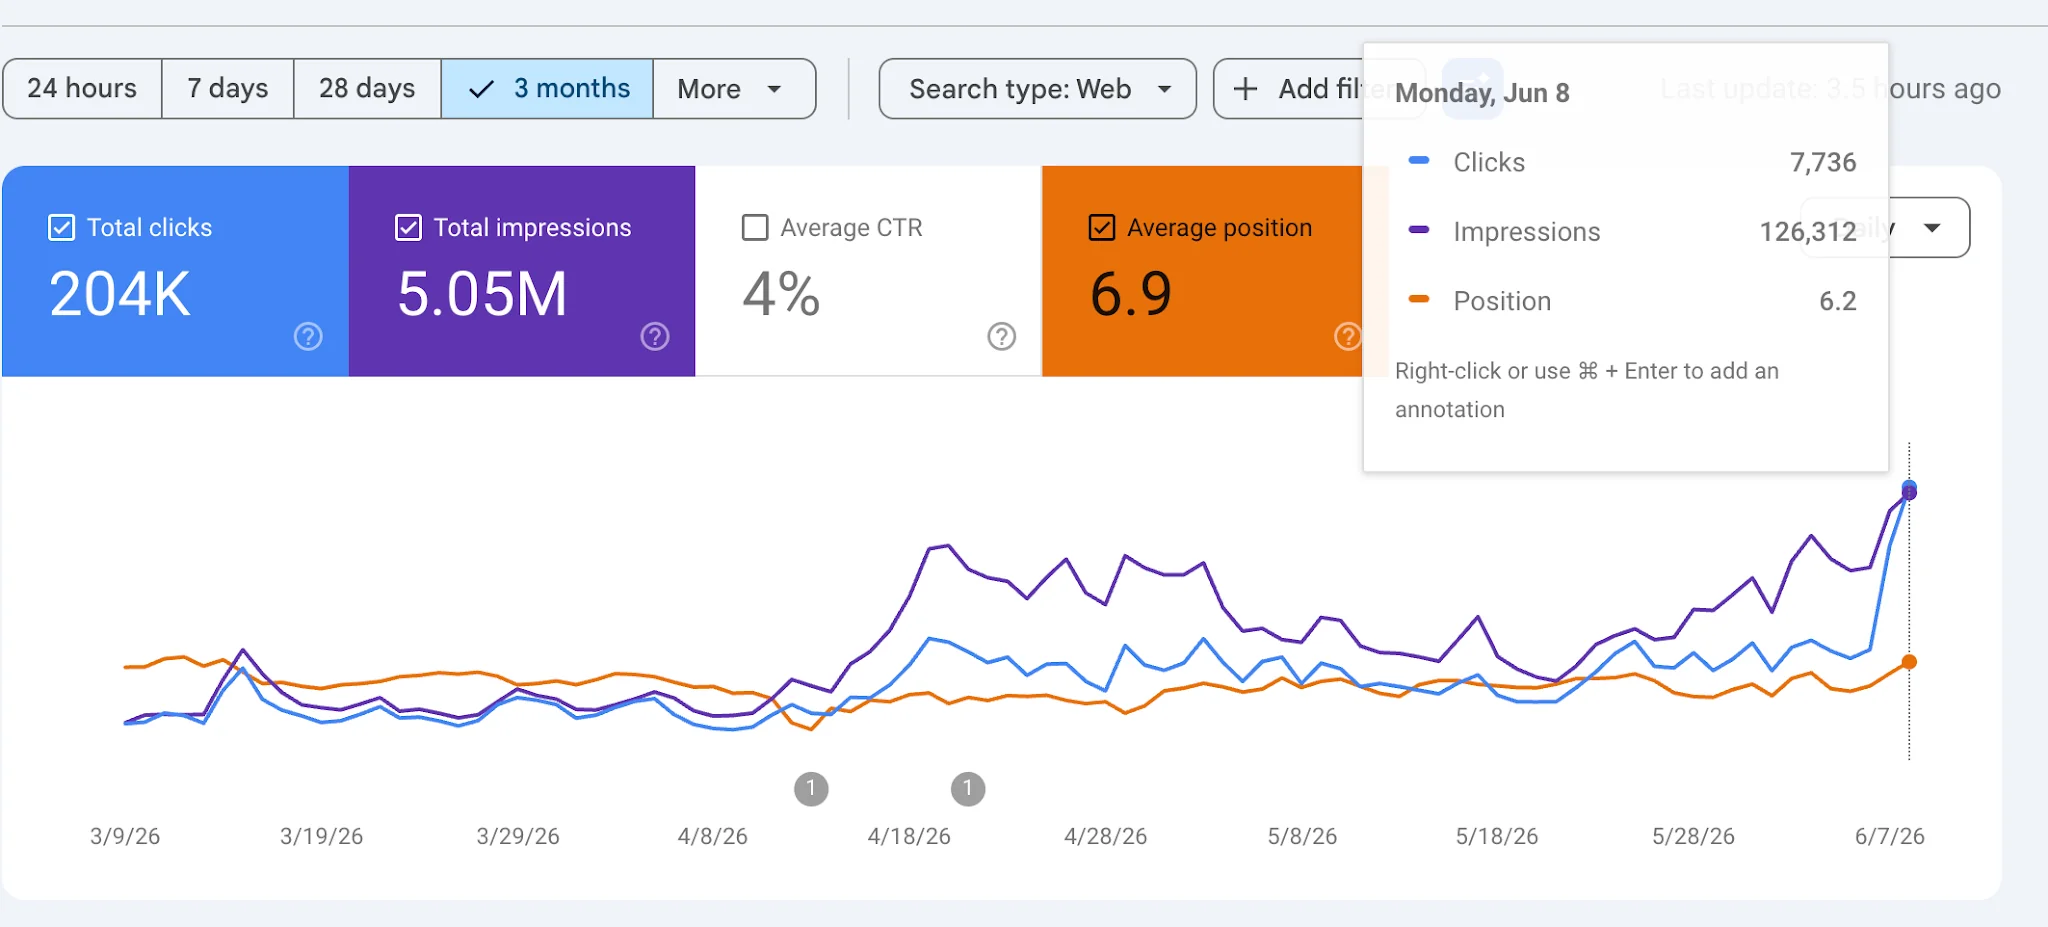
Task: Choose the 28 days range
Action: [367, 89]
